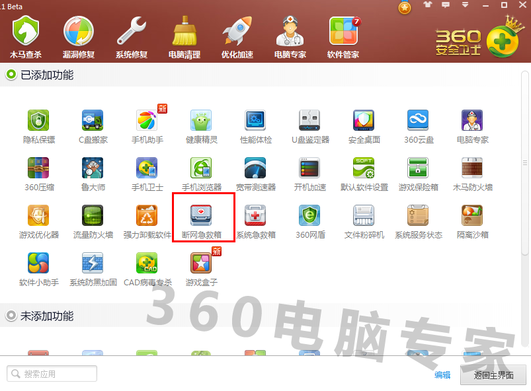Open the title bar dropdown menu arrow
This screenshot has height=391, width=531.
tap(465, 5)
